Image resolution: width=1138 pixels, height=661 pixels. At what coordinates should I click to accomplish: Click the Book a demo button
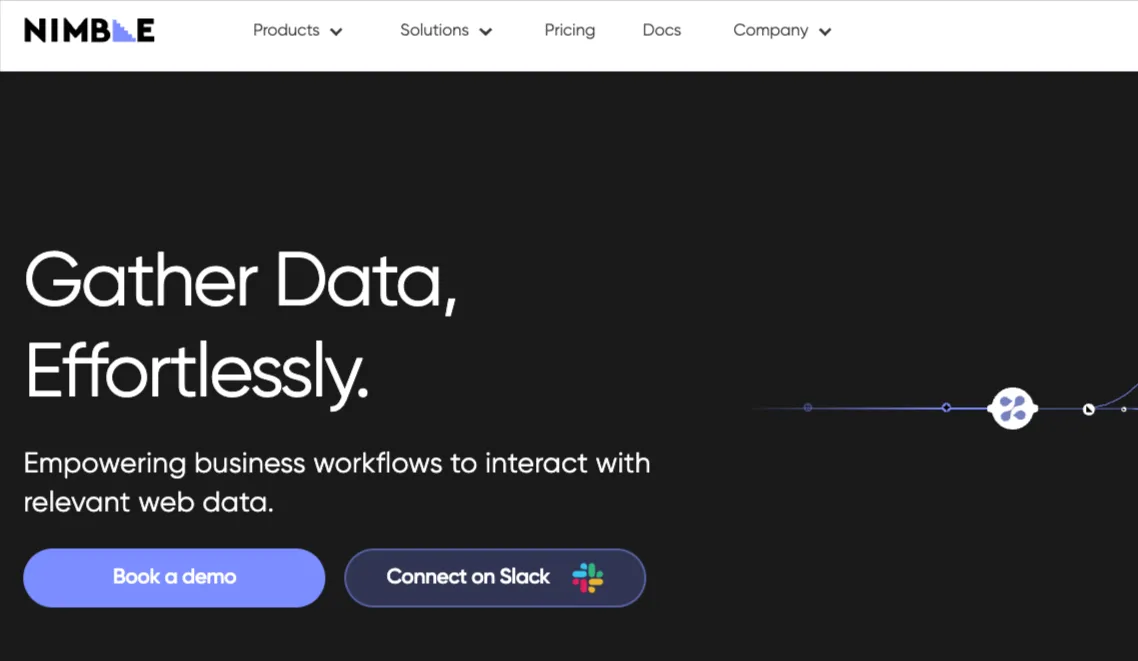(x=174, y=578)
